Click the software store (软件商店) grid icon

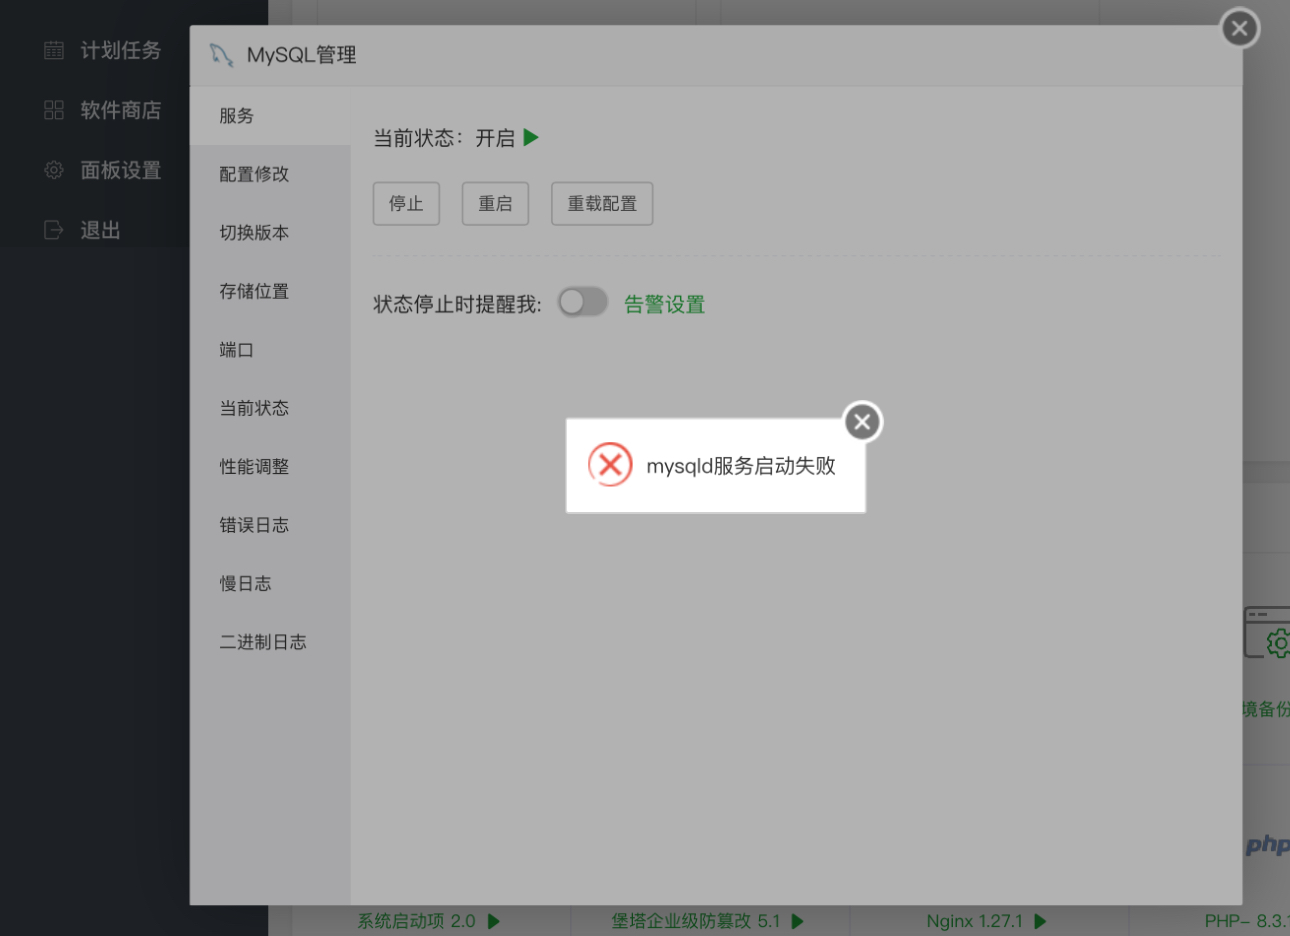(54, 110)
